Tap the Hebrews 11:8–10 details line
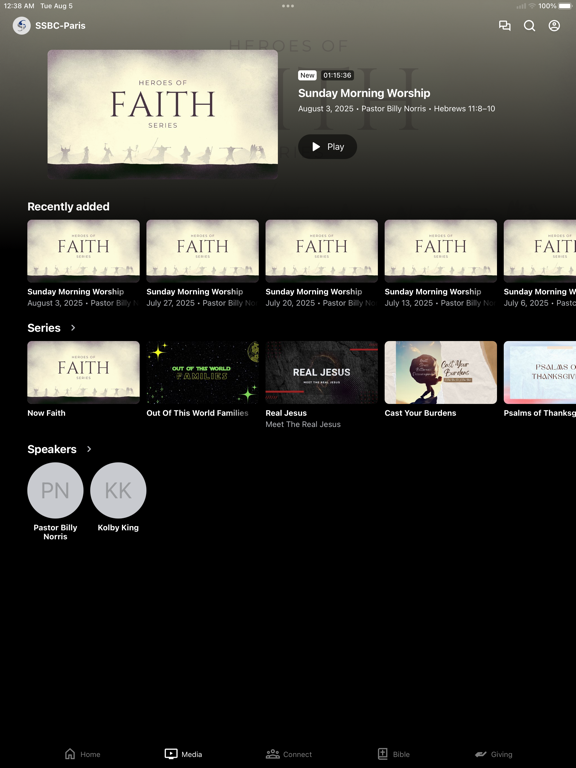Screen dimensions: 576x768 (396, 109)
